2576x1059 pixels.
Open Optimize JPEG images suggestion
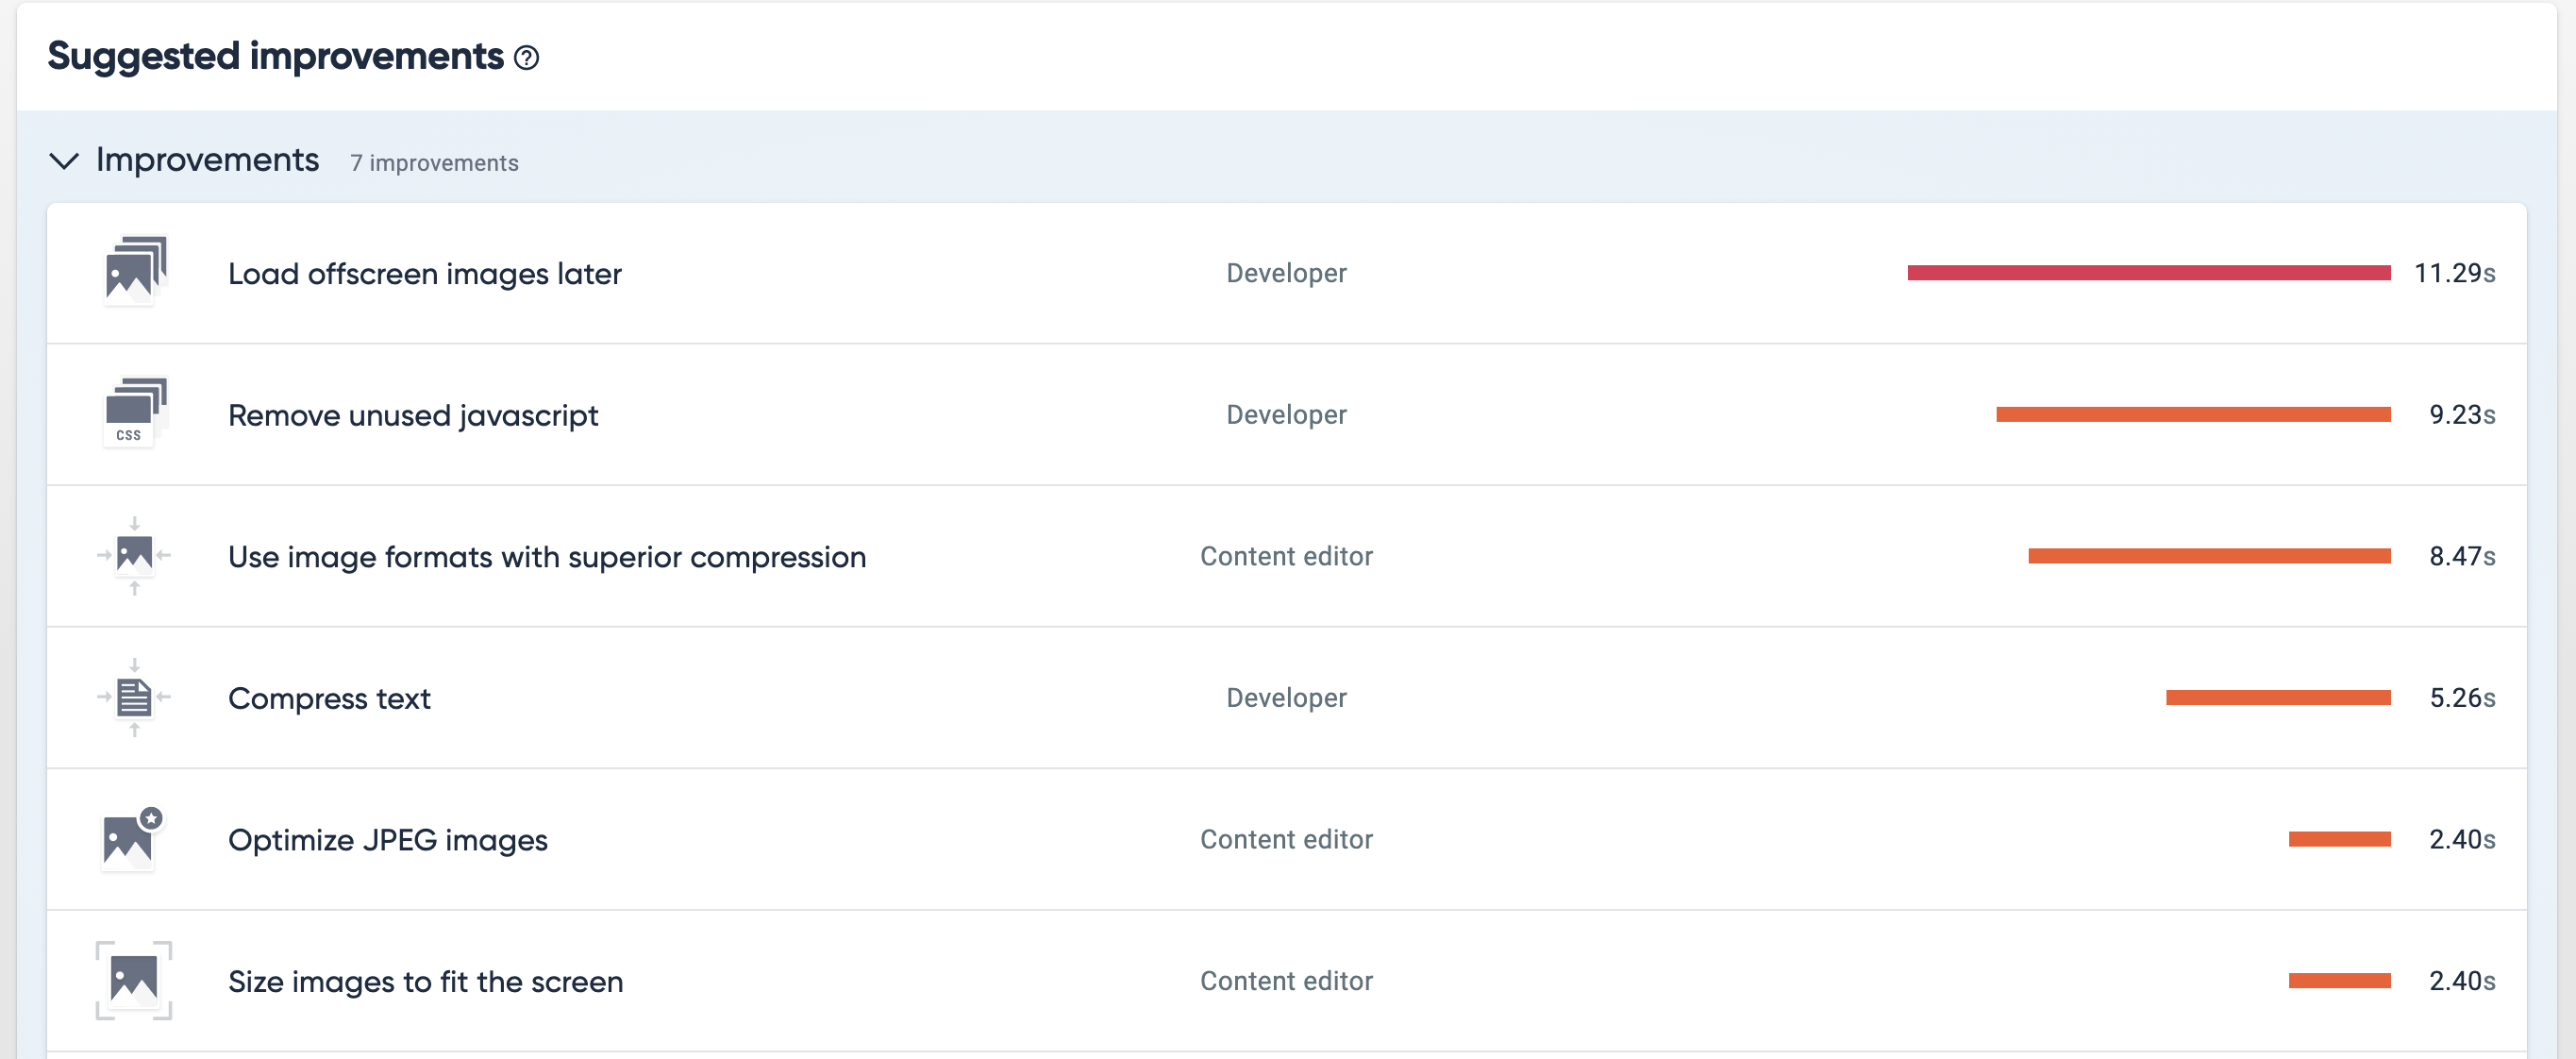tap(387, 840)
